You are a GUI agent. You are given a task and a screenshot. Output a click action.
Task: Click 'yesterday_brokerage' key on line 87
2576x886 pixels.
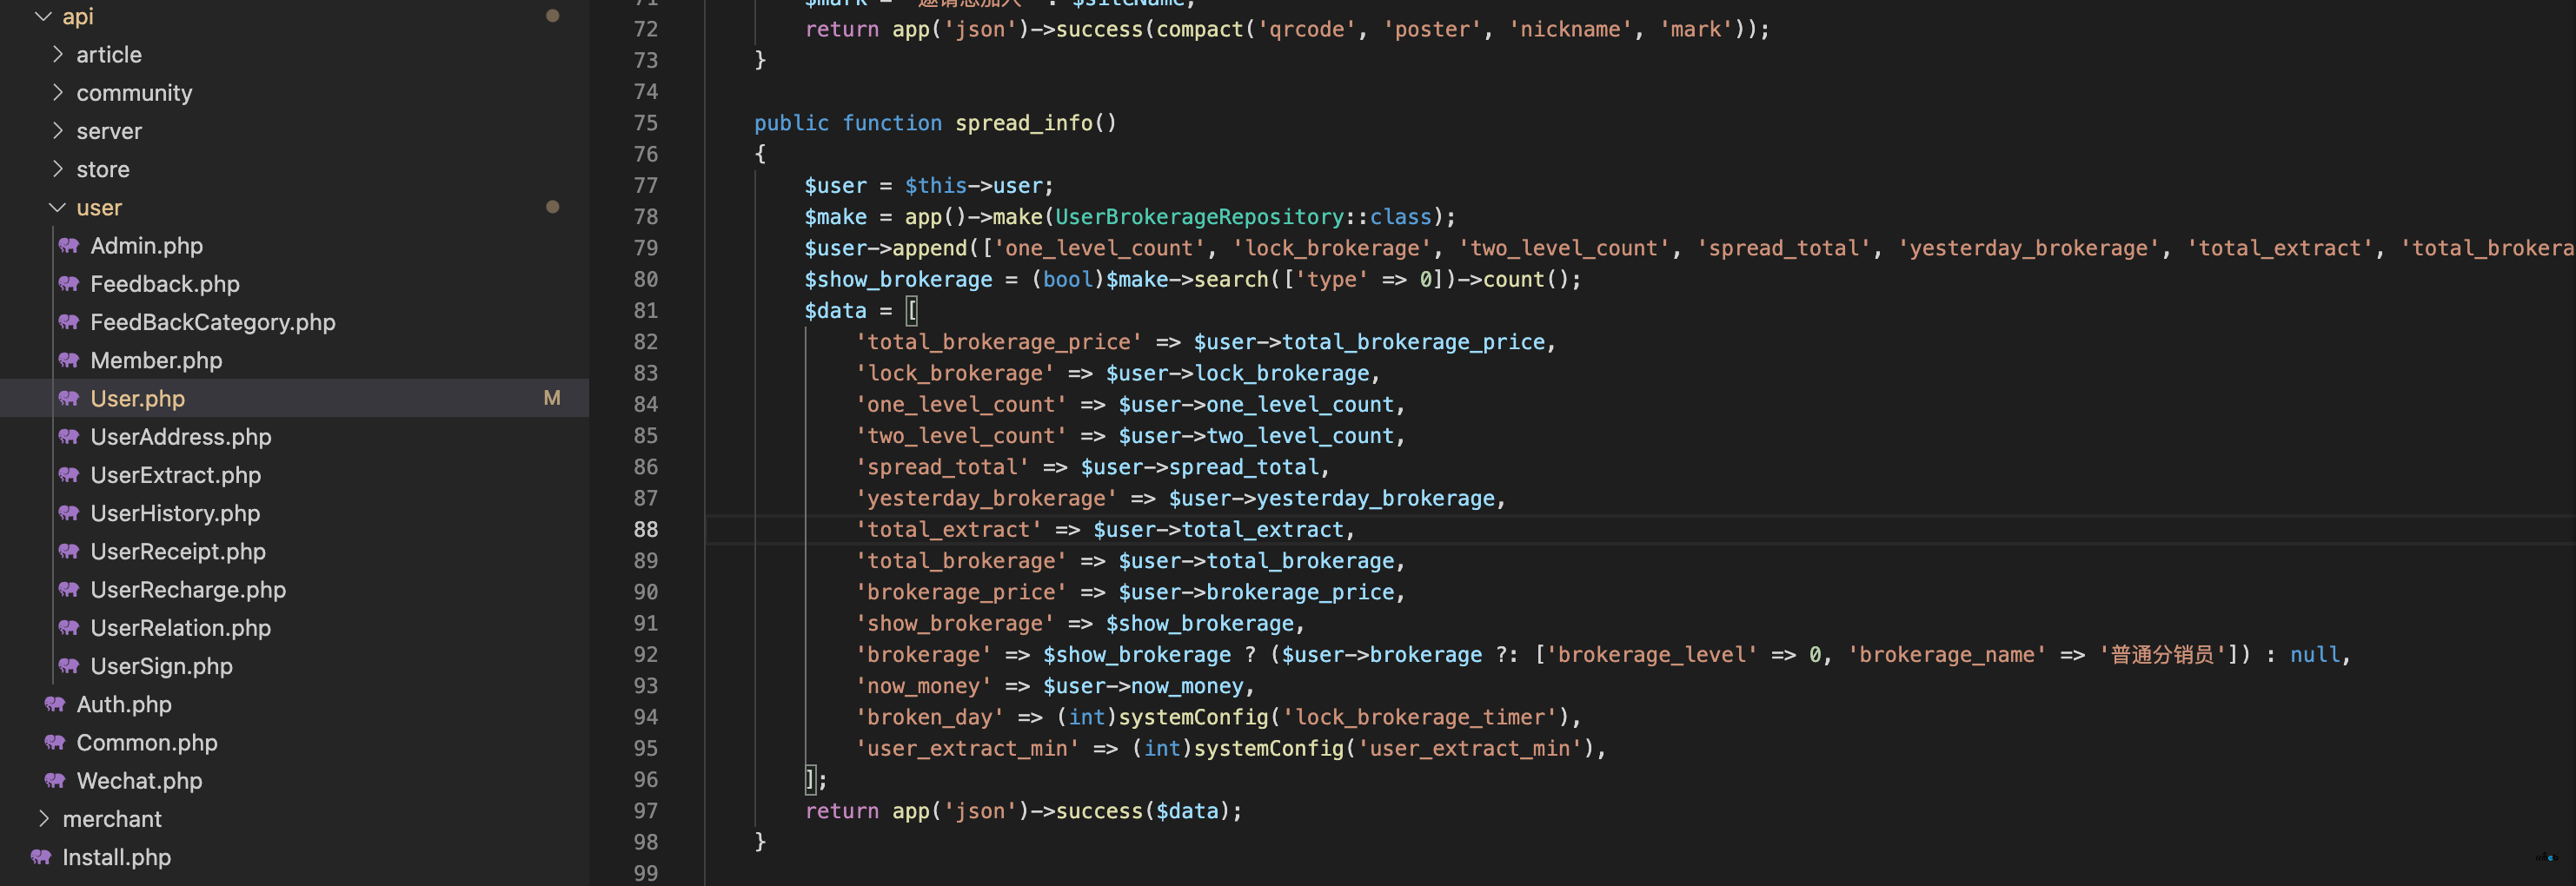pyautogui.click(x=987, y=498)
